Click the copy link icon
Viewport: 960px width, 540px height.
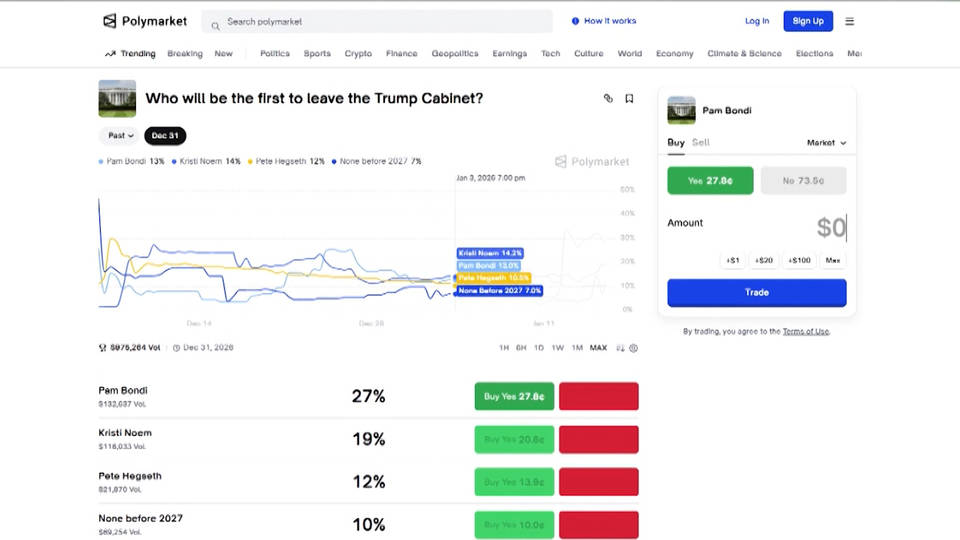[x=608, y=98]
